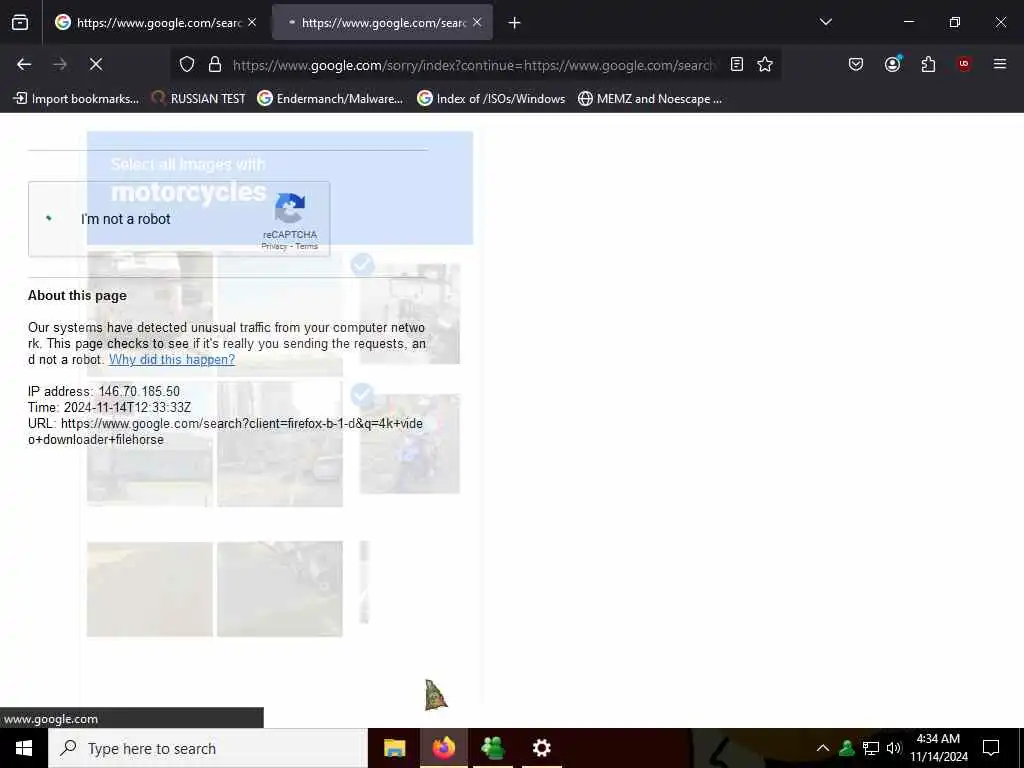The height and width of the screenshot is (768, 1024).
Task: Expand the list all tabs chevron
Action: coord(826,22)
